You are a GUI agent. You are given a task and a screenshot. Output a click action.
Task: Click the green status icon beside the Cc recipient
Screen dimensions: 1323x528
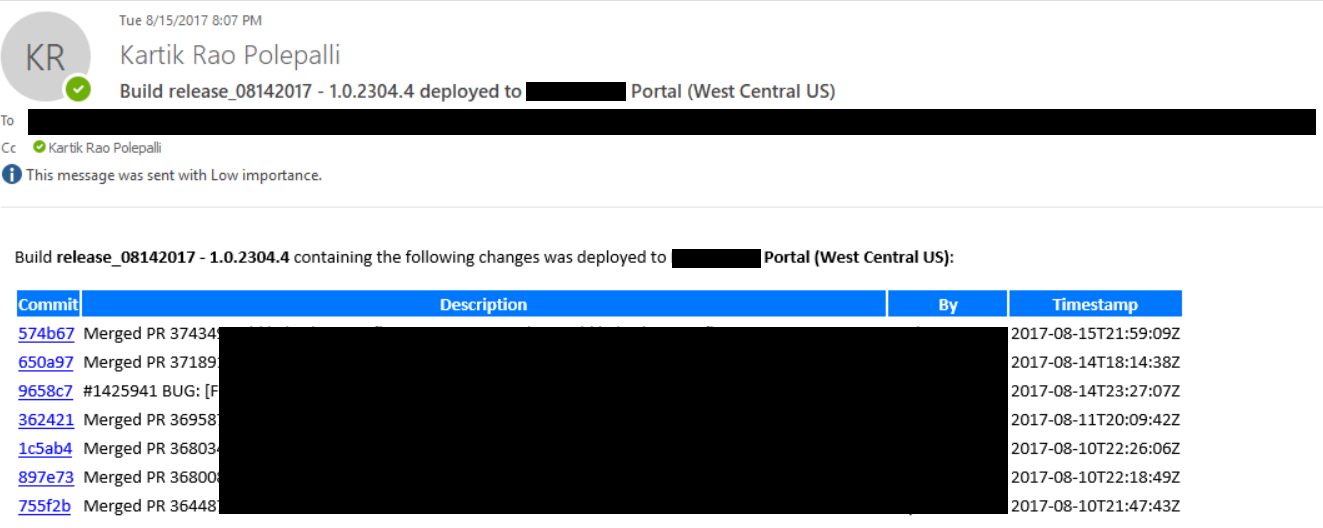pos(39,147)
